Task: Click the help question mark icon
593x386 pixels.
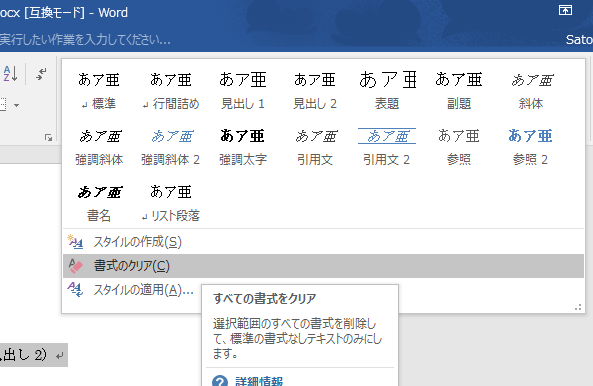Action: click(x=220, y=381)
